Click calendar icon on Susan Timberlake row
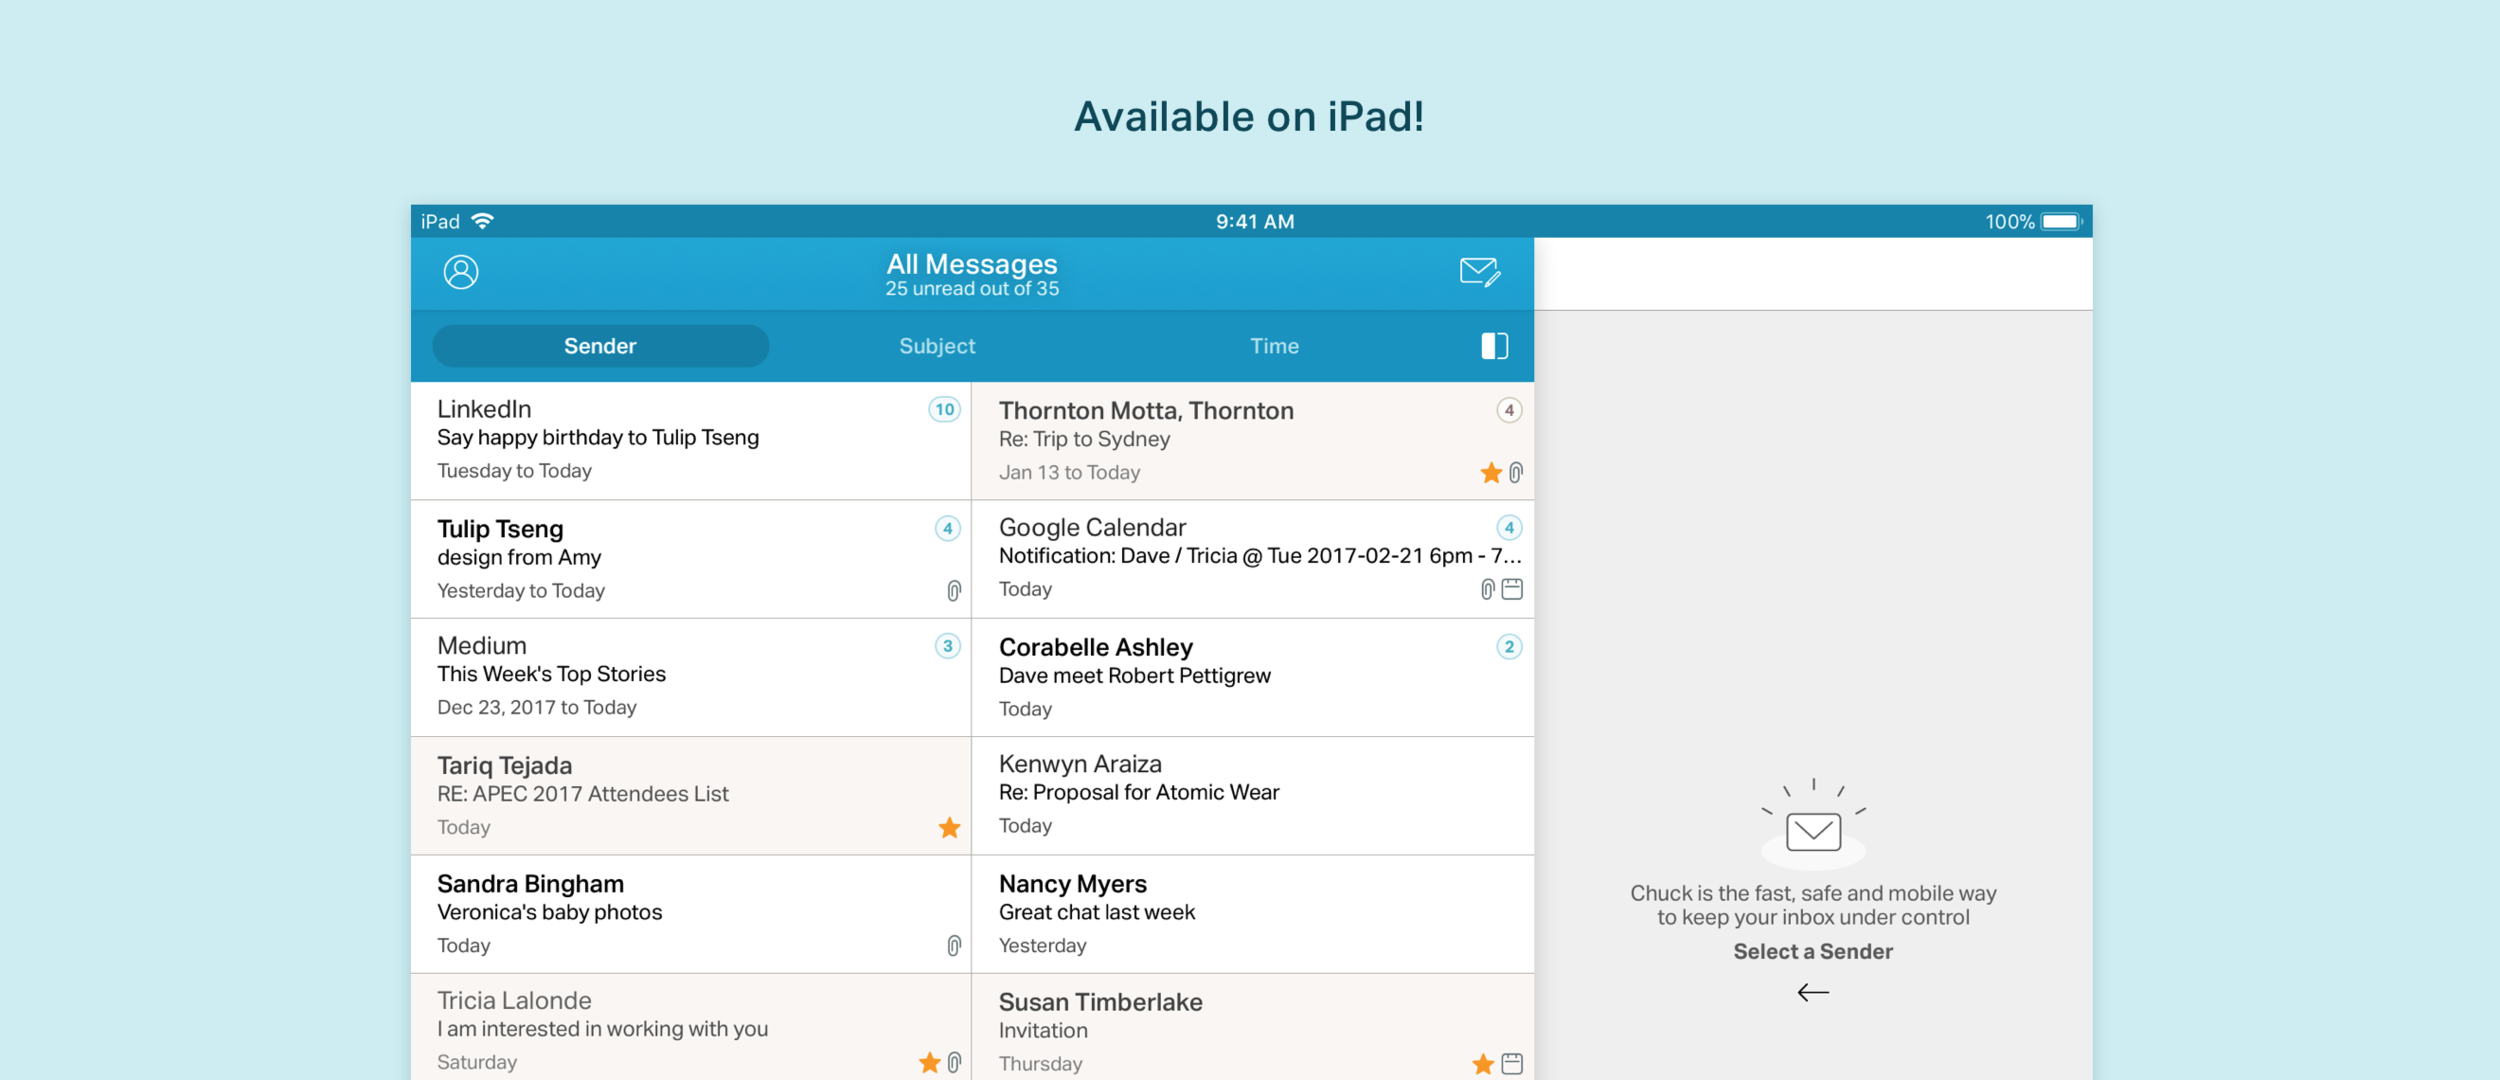The width and height of the screenshot is (2500, 1080). (x=1512, y=1064)
